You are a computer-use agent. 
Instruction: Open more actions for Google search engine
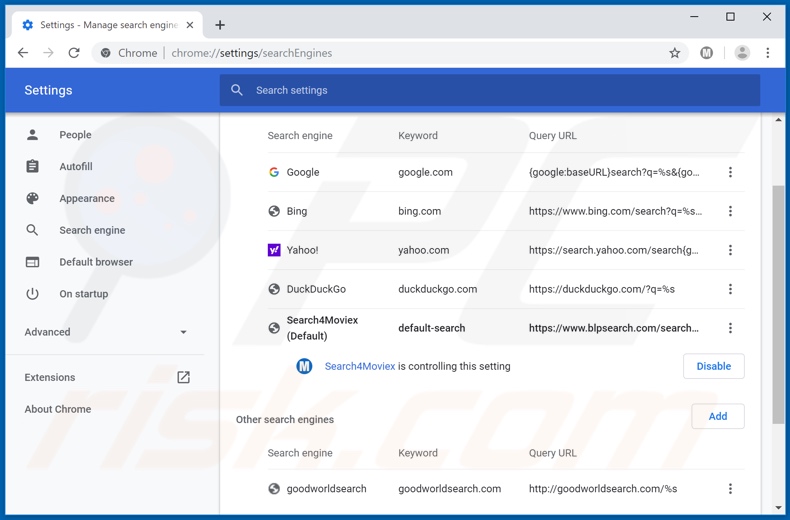[730, 172]
